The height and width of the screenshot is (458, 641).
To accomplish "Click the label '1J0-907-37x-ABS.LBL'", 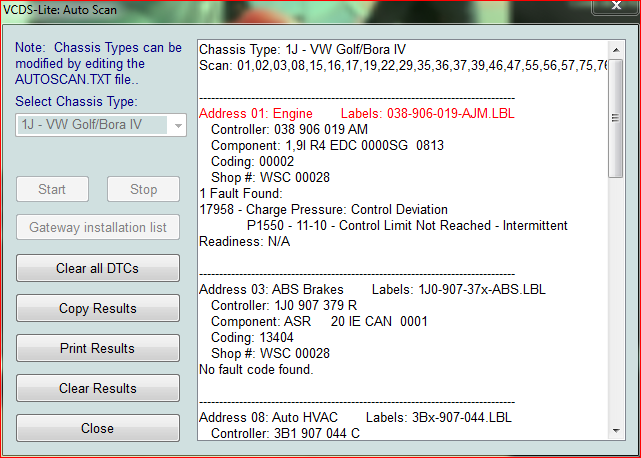I will 482,290.
